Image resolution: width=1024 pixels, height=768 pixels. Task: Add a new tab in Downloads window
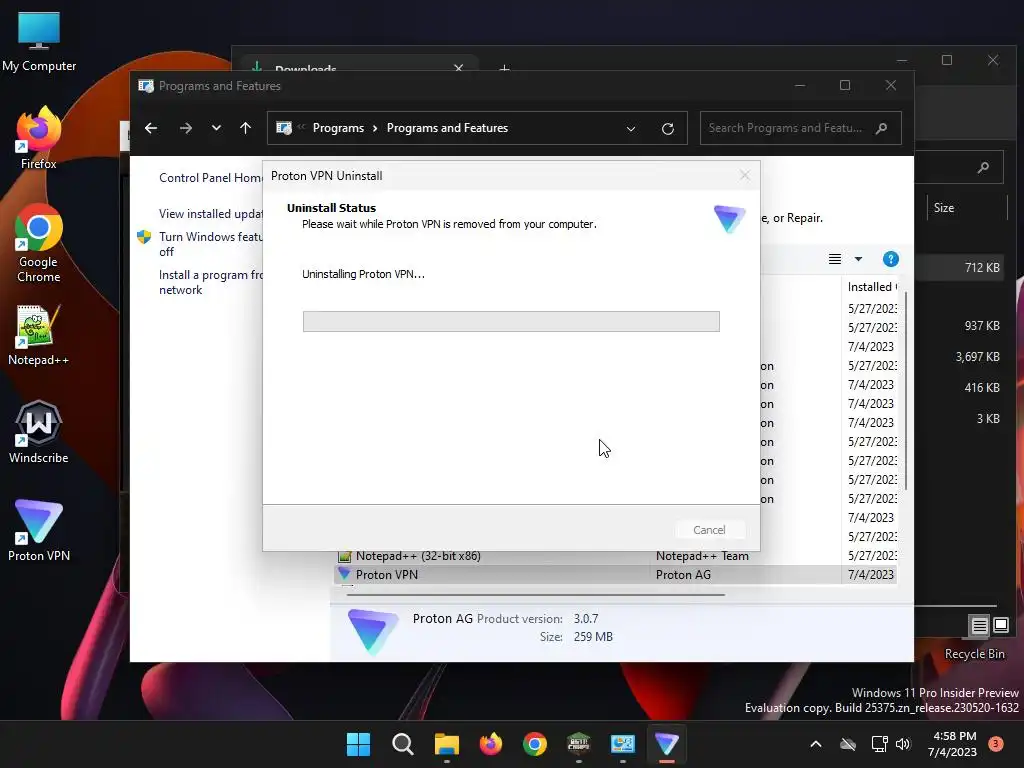(x=504, y=67)
